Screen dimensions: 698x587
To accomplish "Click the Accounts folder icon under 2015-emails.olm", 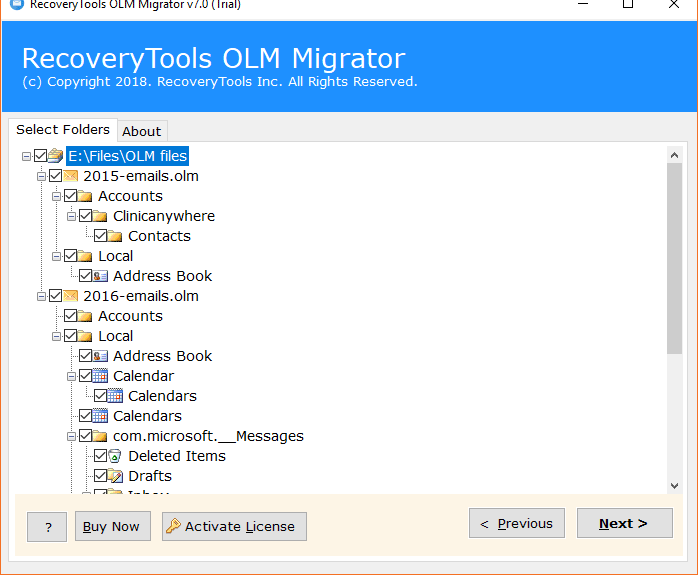I will pyautogui.click(x=85, y=196).
